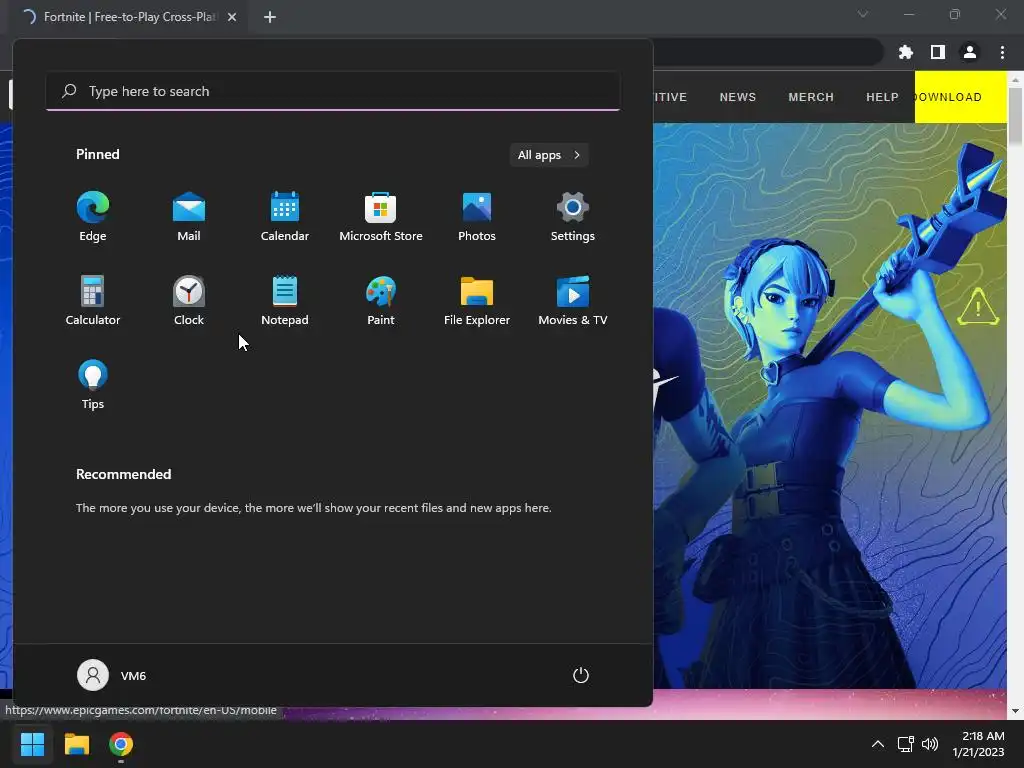The height and width of the screenshot is (768, 1024).
Task: Open the volume tray icon
Action: coord(930,744)
